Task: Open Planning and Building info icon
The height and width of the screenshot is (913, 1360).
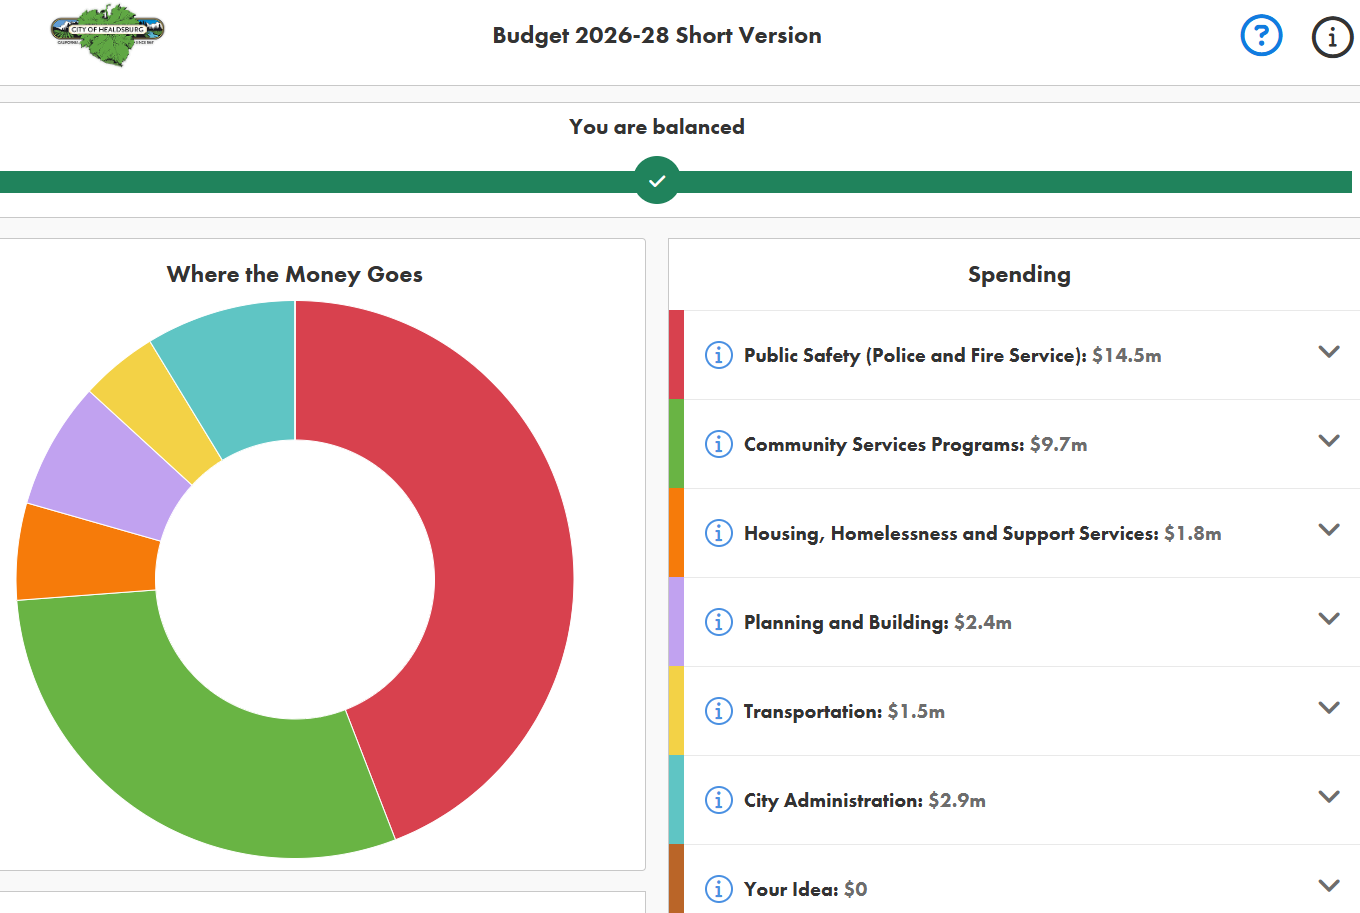Action: [x=718, y=622]
